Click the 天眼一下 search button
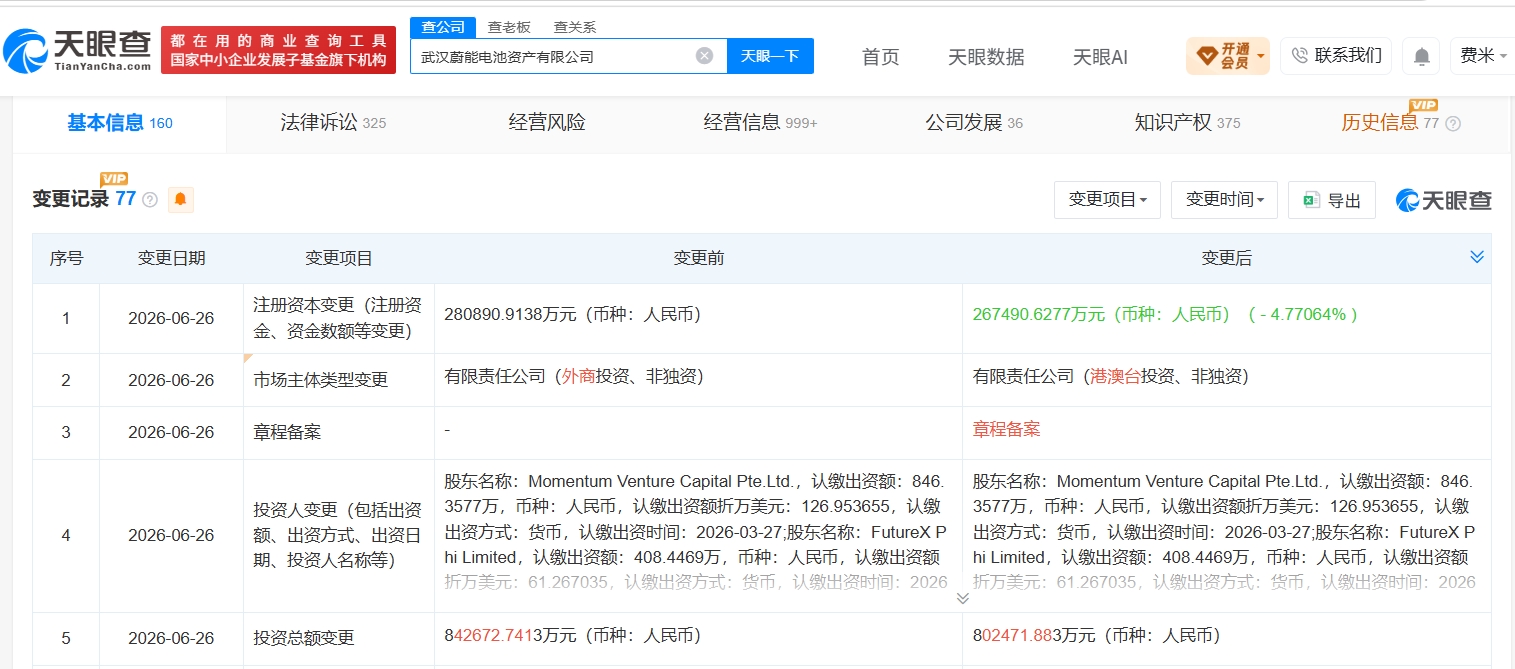Screen dimensions: 1515x669 click(770, 56)
